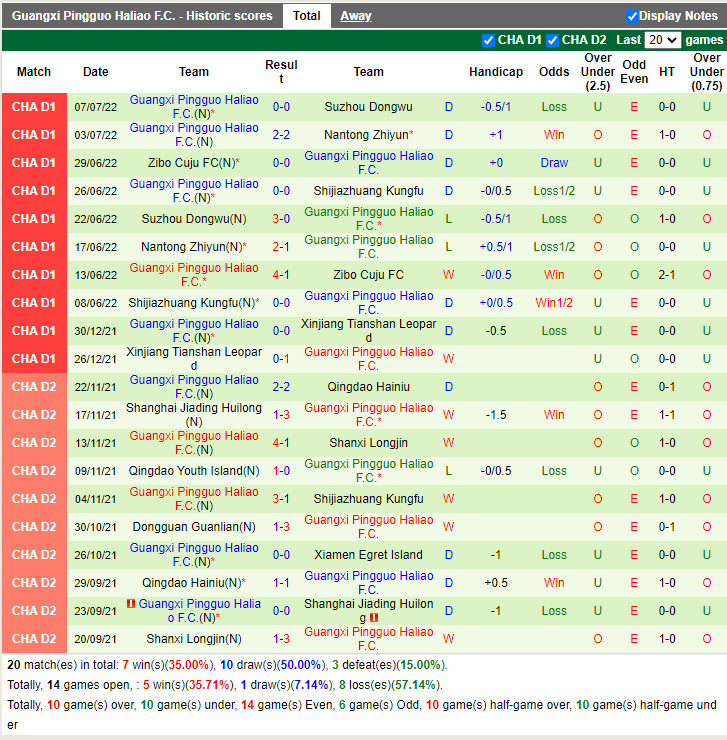Click the 1-1 score on 29/09/21
The image size is (727, 740).
pyautogui.click(x=281, y=583)
